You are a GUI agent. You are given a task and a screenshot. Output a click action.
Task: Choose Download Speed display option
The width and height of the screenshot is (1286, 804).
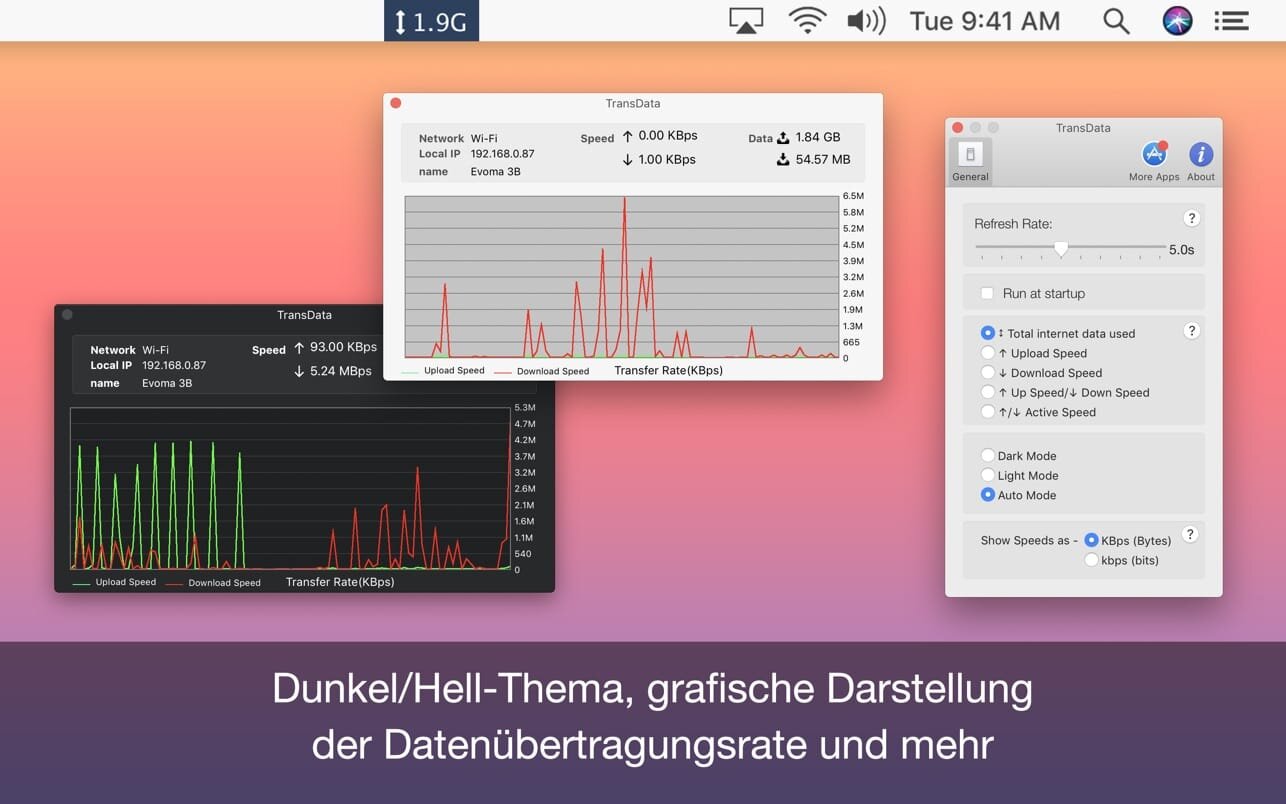988,373
